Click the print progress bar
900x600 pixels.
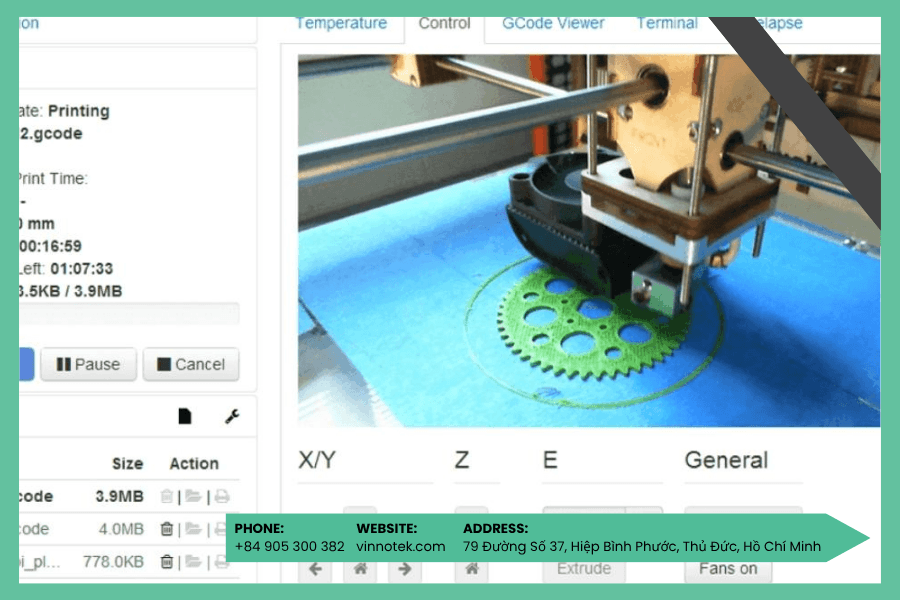coord(129,313)
